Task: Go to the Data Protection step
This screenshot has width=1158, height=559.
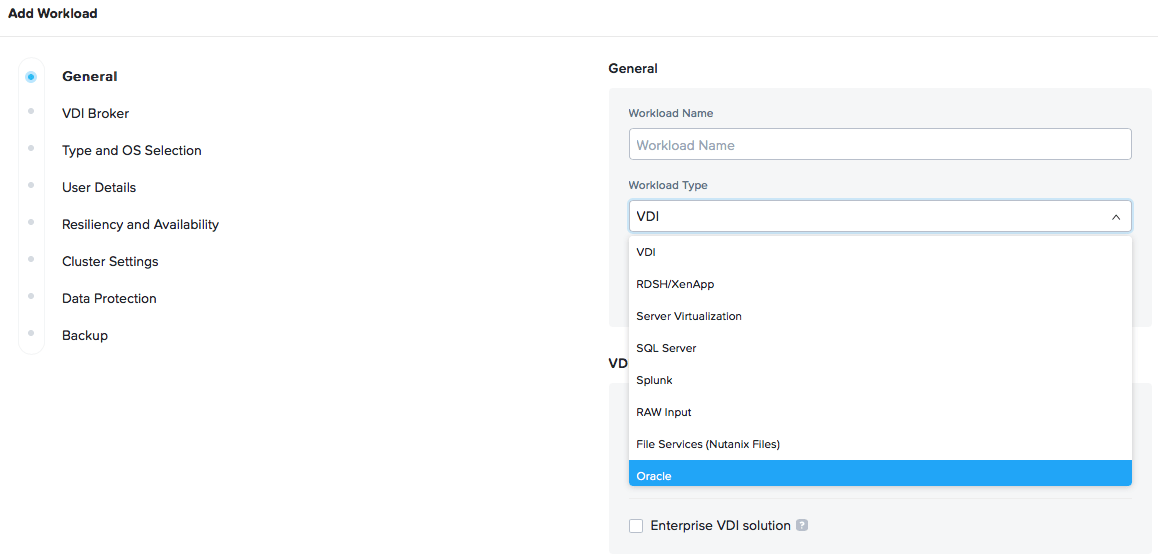Action: click(109, 298)
